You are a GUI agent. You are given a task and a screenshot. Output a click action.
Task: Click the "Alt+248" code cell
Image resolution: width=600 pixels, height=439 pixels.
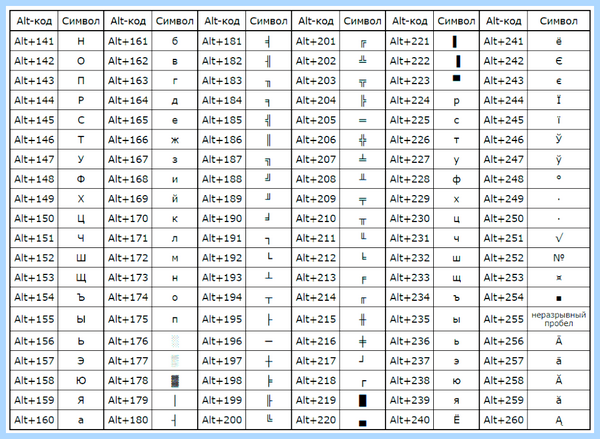tap(503, 179)
